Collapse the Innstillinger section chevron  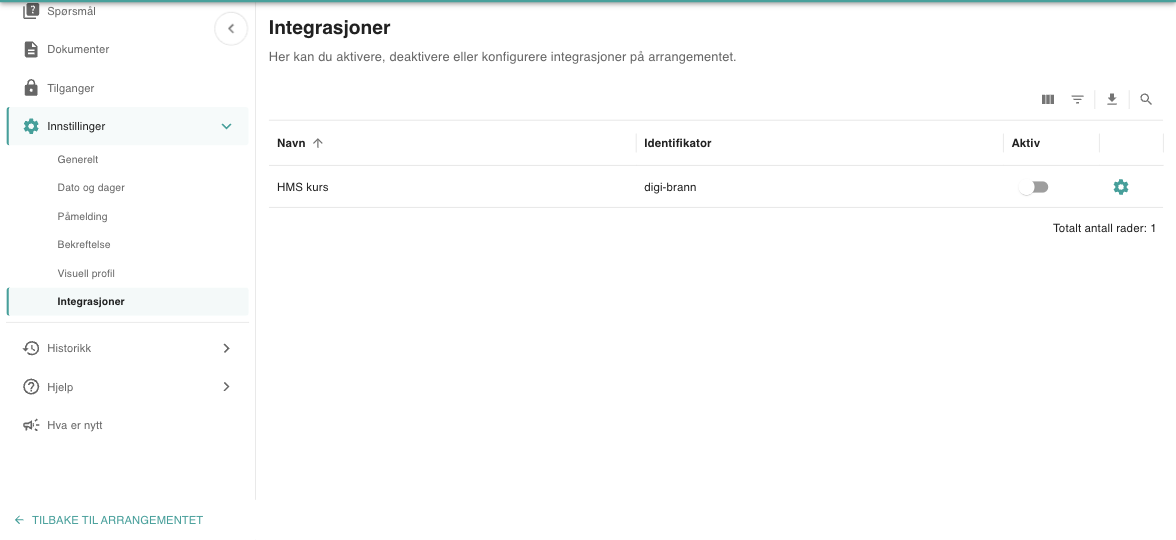click(226, 126)
